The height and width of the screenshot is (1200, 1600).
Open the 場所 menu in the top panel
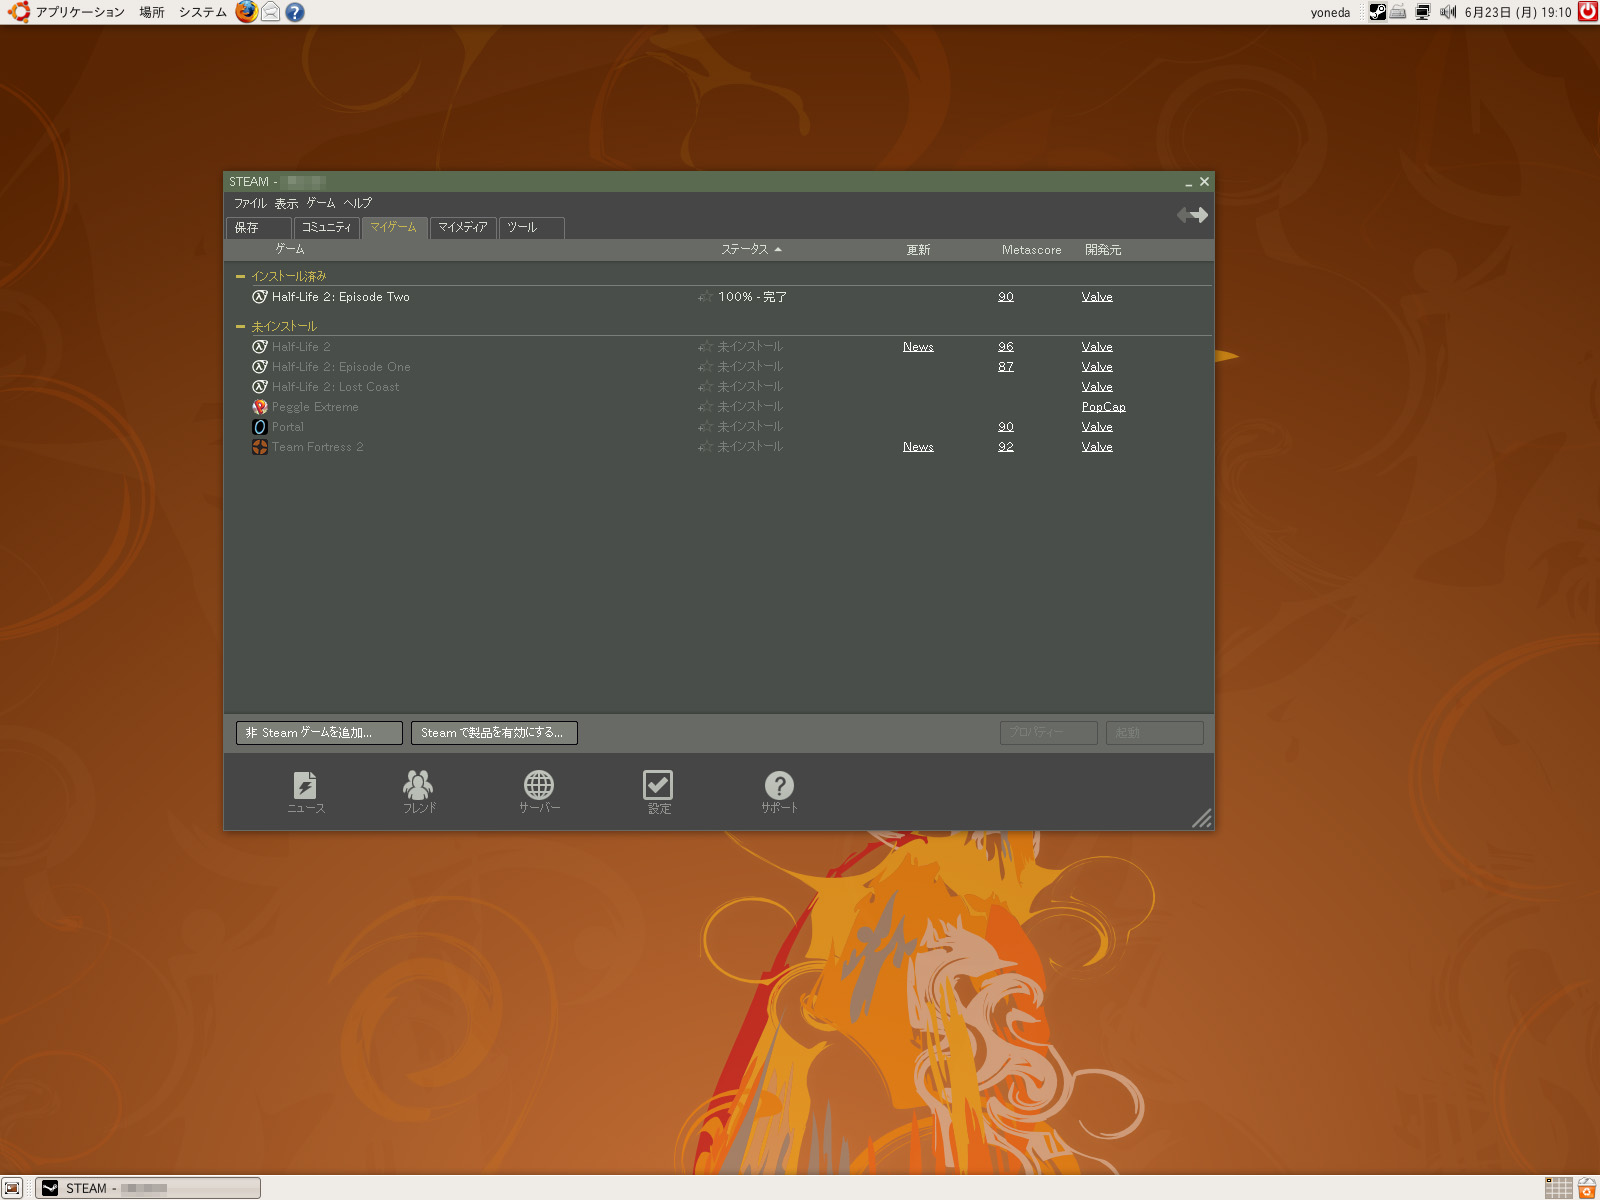pyautogui.click(x=152, y=12)
